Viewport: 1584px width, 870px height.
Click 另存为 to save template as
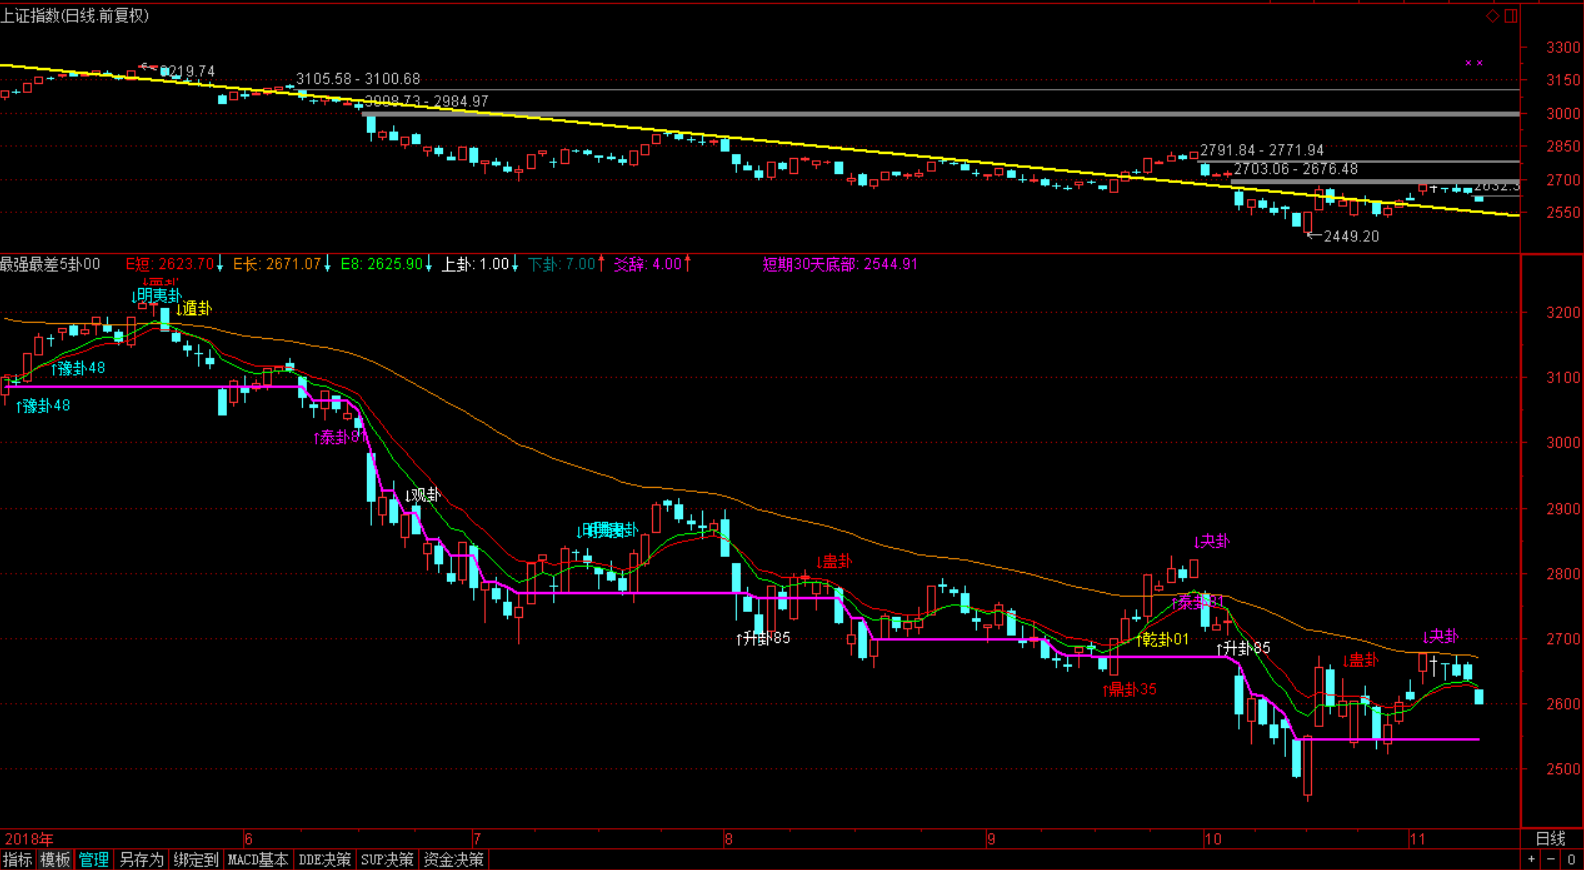[141, 860]
